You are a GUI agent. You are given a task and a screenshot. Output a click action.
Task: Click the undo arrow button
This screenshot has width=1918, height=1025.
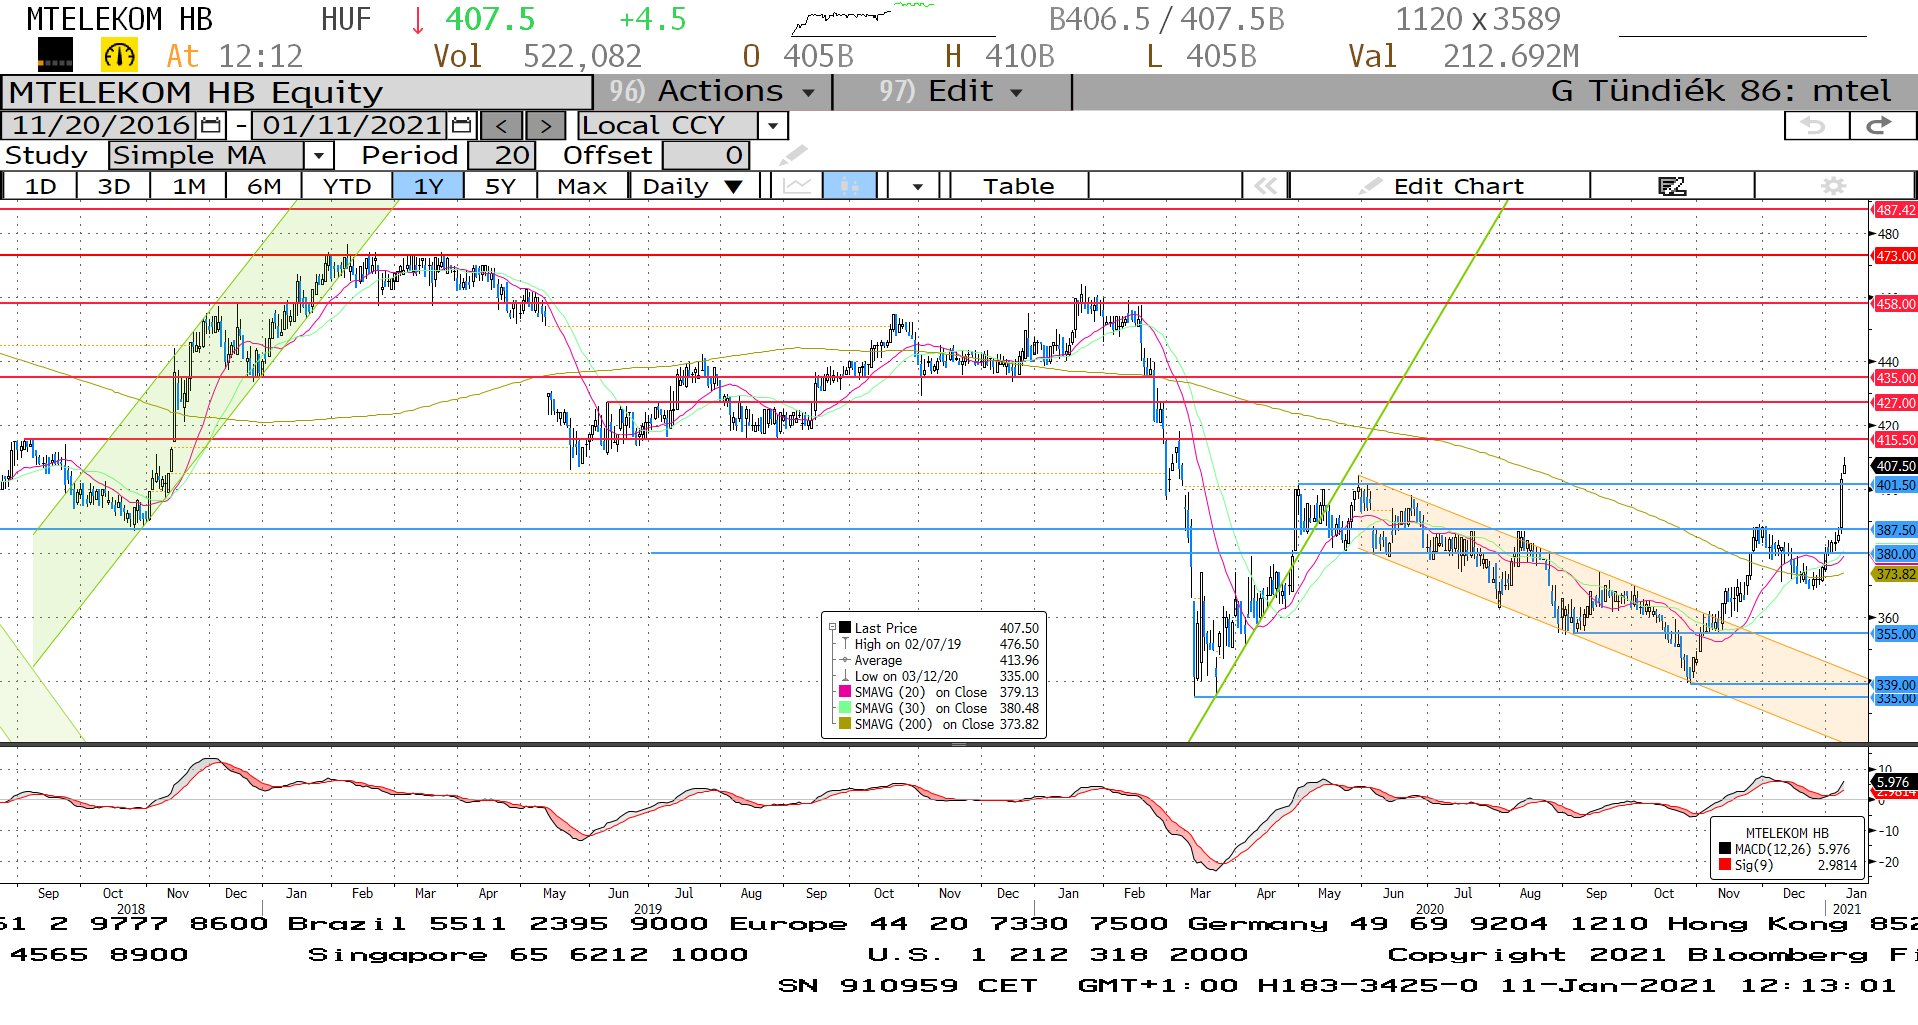tap(1815, 126)
